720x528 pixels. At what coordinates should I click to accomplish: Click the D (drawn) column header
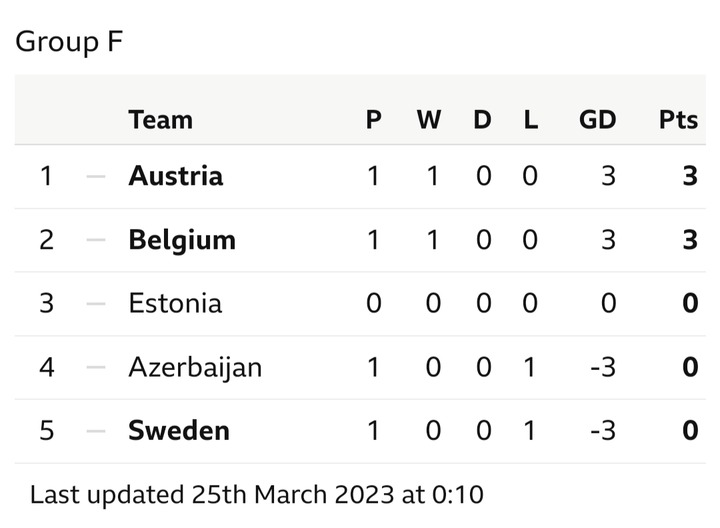(483, 120)
